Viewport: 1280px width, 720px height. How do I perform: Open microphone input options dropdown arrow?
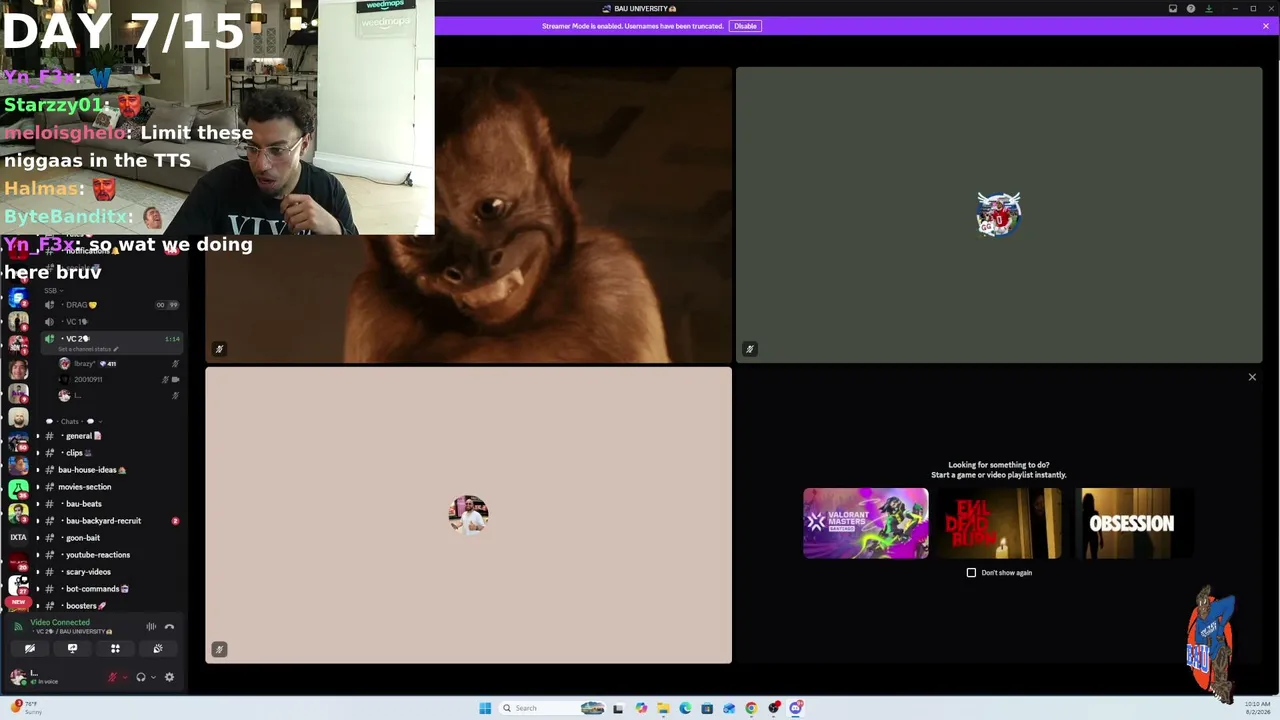click(x=124, y=677)
